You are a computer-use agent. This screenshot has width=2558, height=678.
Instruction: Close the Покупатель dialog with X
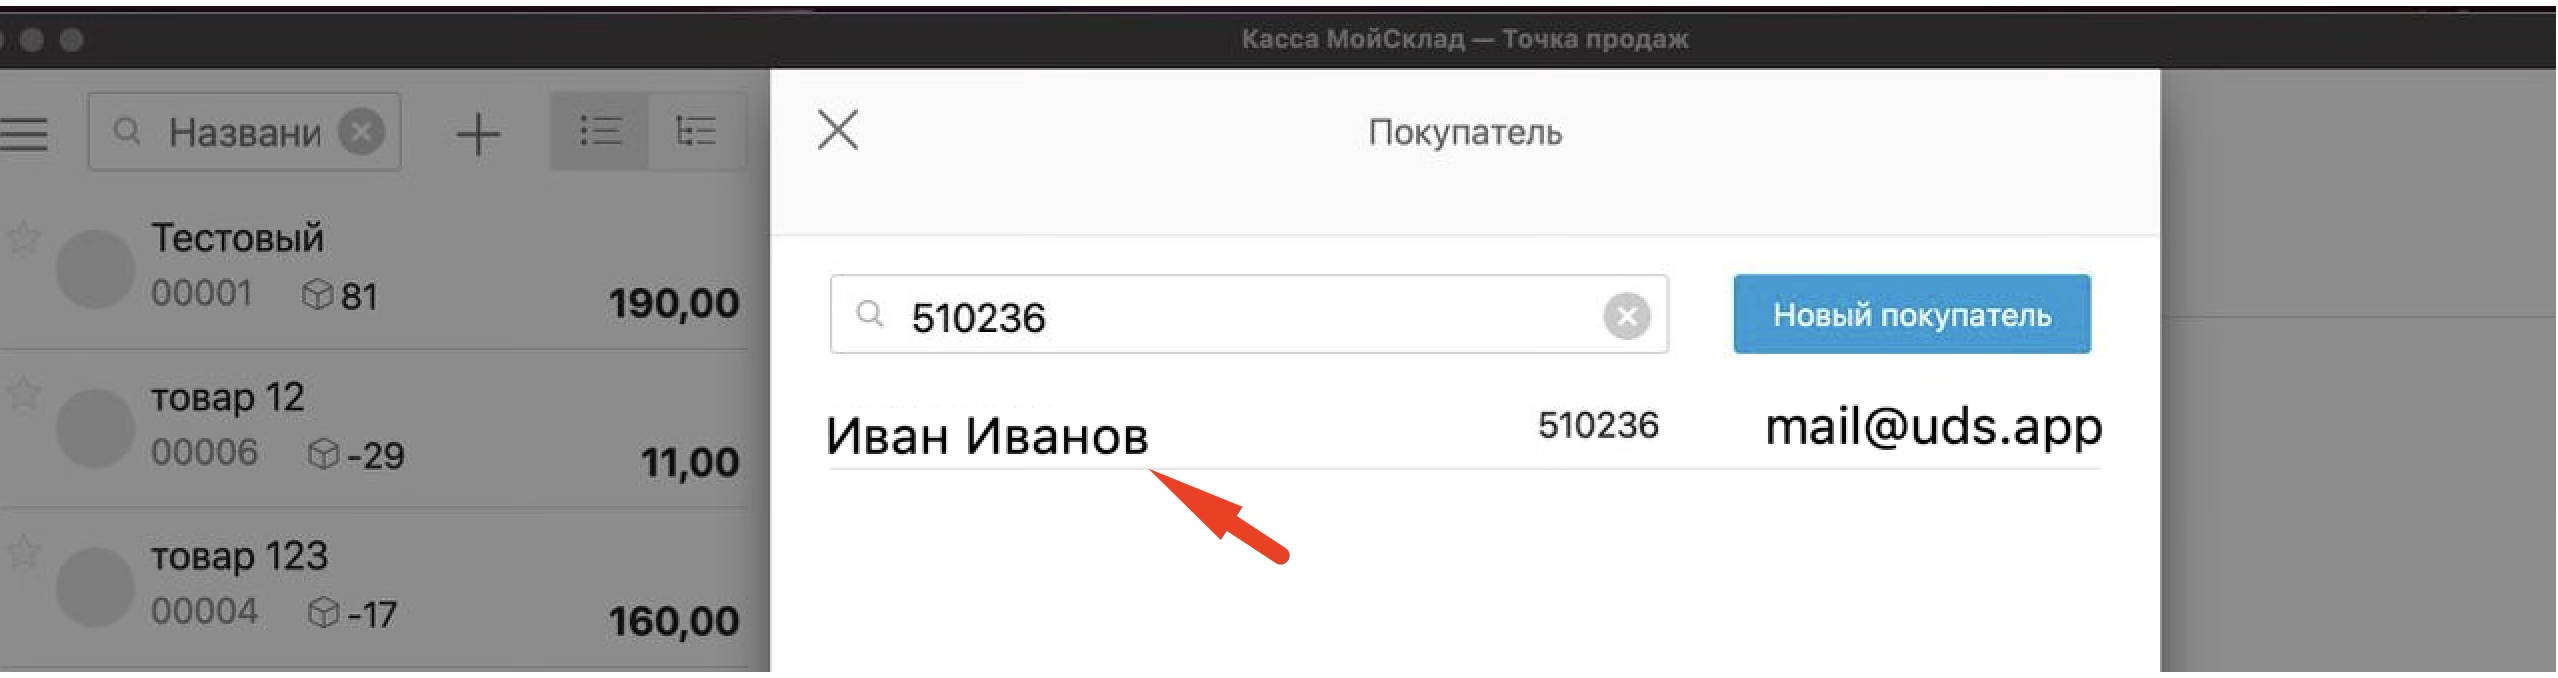coord(838,130)
